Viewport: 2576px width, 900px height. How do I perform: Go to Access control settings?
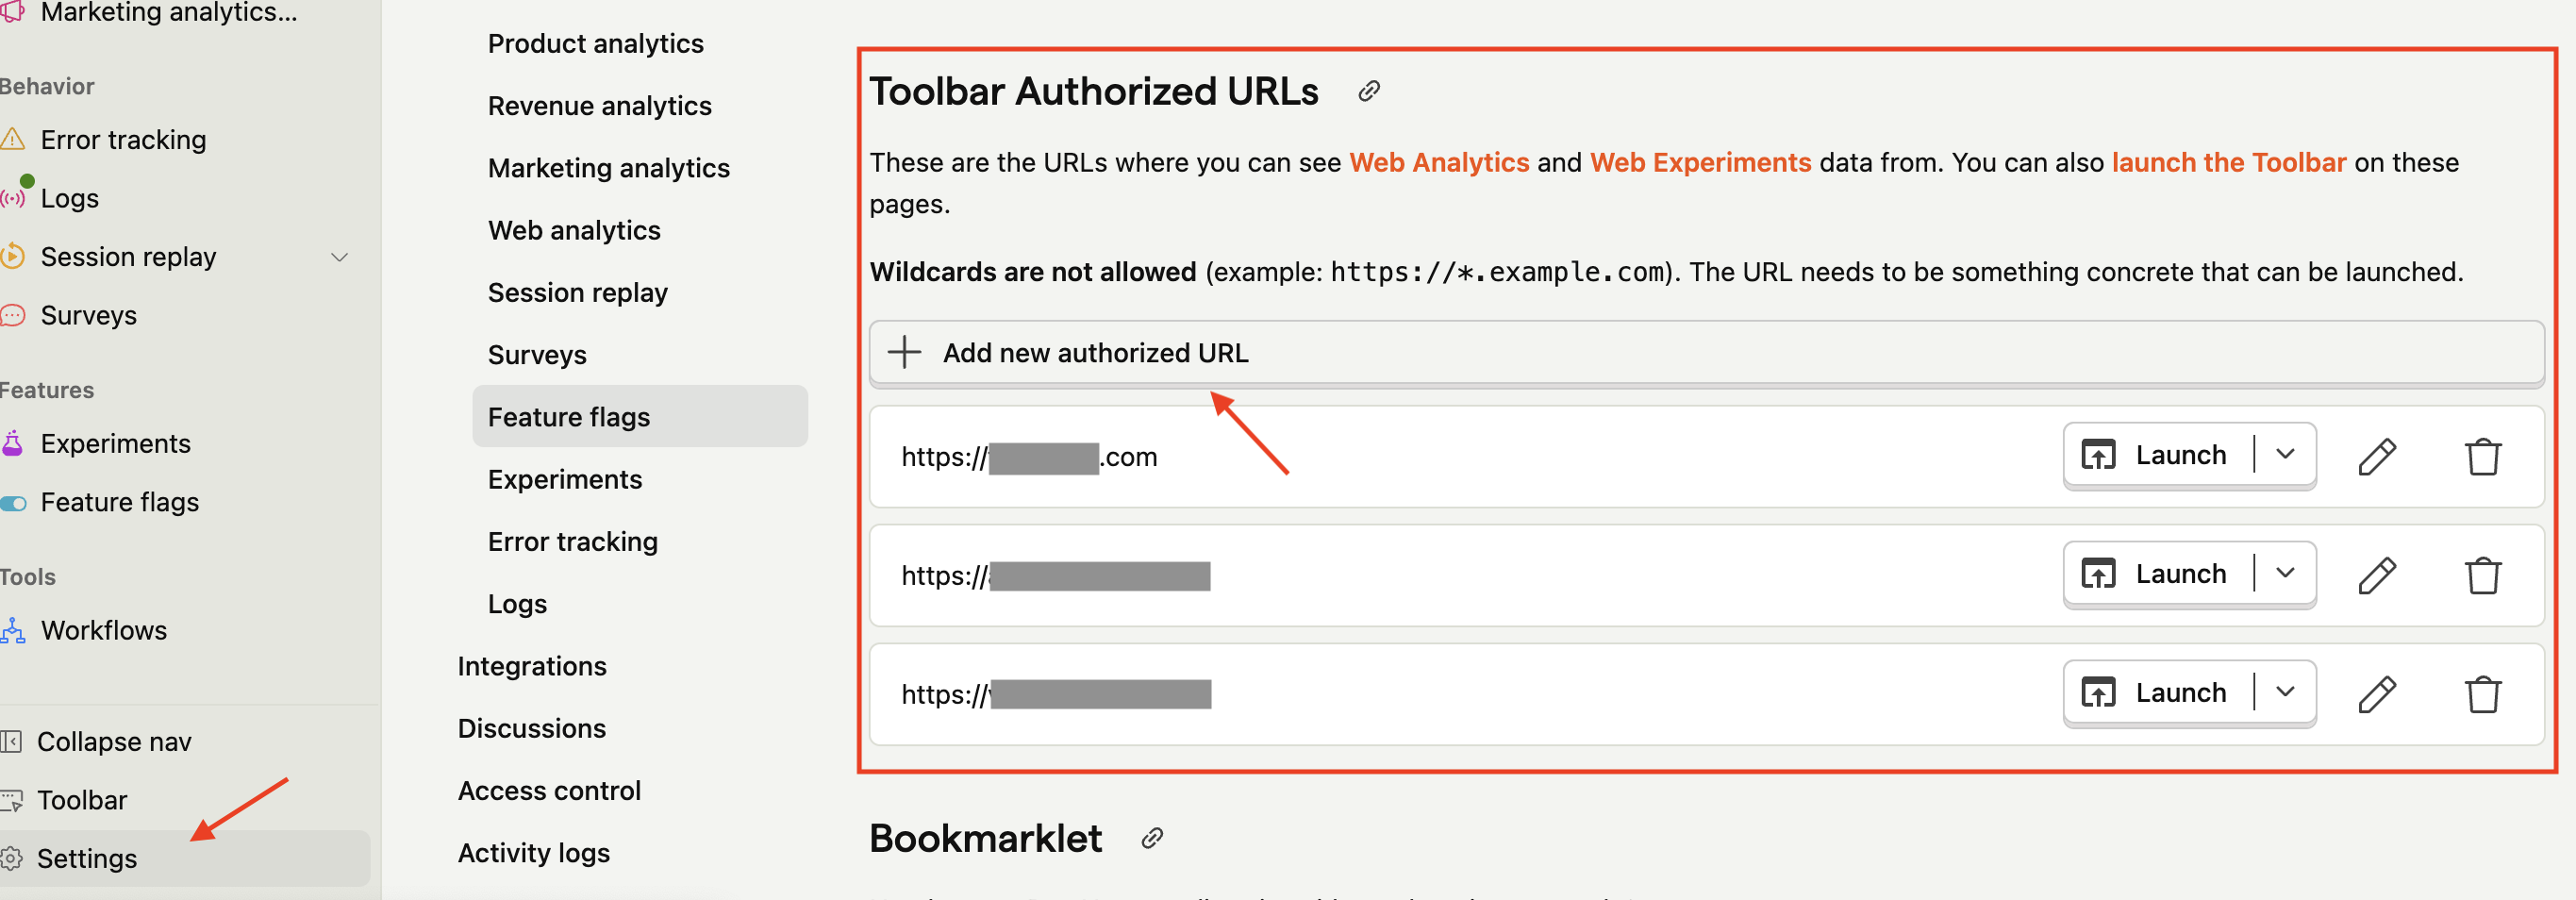pos(549,790)
